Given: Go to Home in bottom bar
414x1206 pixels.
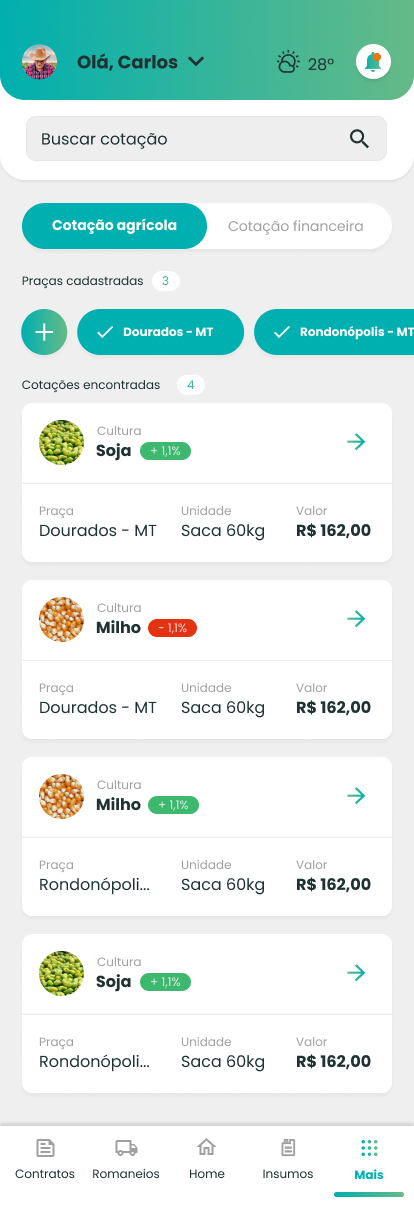Looking at the screenshot, I should (x=207, y=1160).
